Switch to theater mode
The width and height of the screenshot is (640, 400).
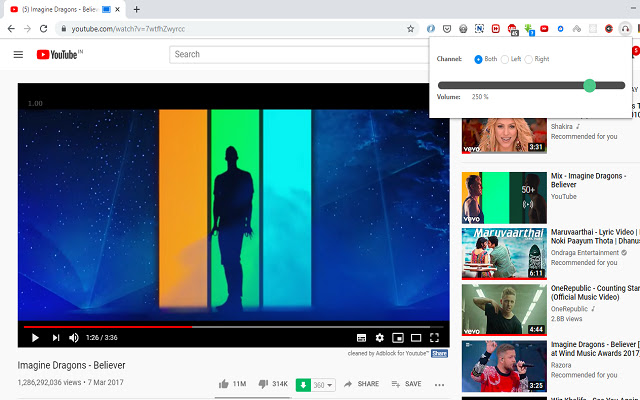pyautogui.click(x=416, y=338)
